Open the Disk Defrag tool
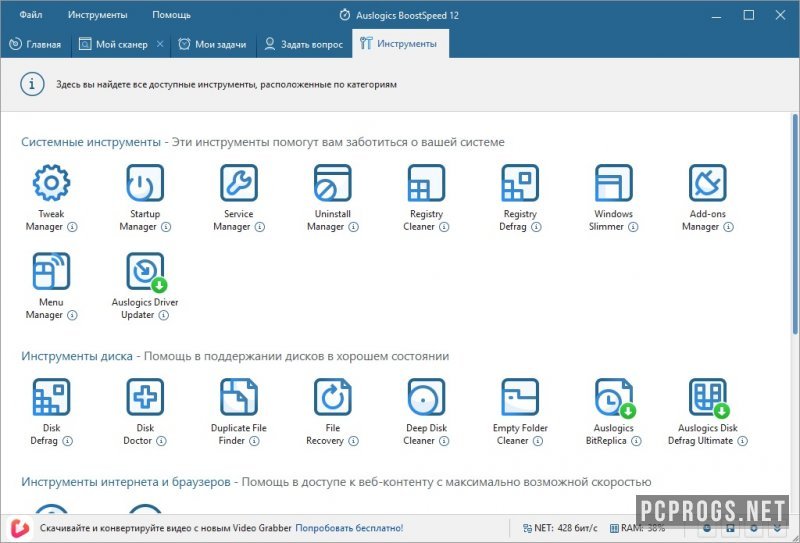Image resolution: width=800 pixels, height=543 pixels. (51, 397)
